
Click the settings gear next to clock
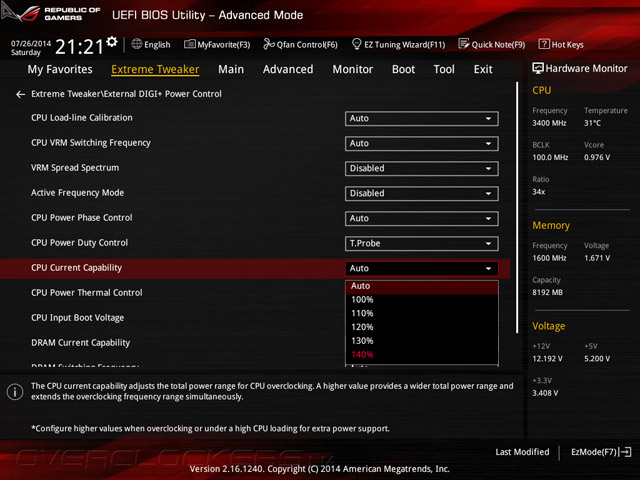[112, 42]
